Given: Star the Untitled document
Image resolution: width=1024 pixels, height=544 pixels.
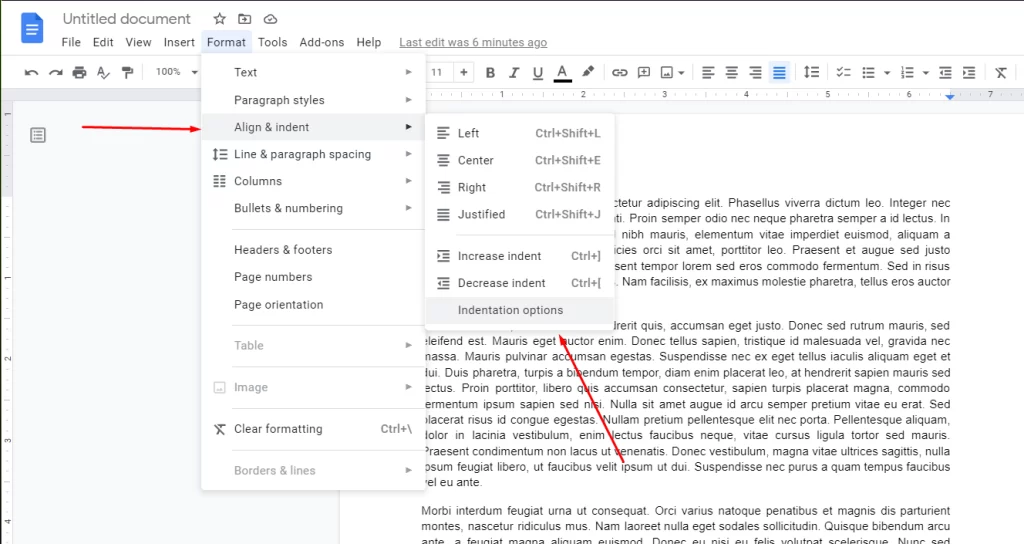Looking at the screenshot, I should click(219, 19).
